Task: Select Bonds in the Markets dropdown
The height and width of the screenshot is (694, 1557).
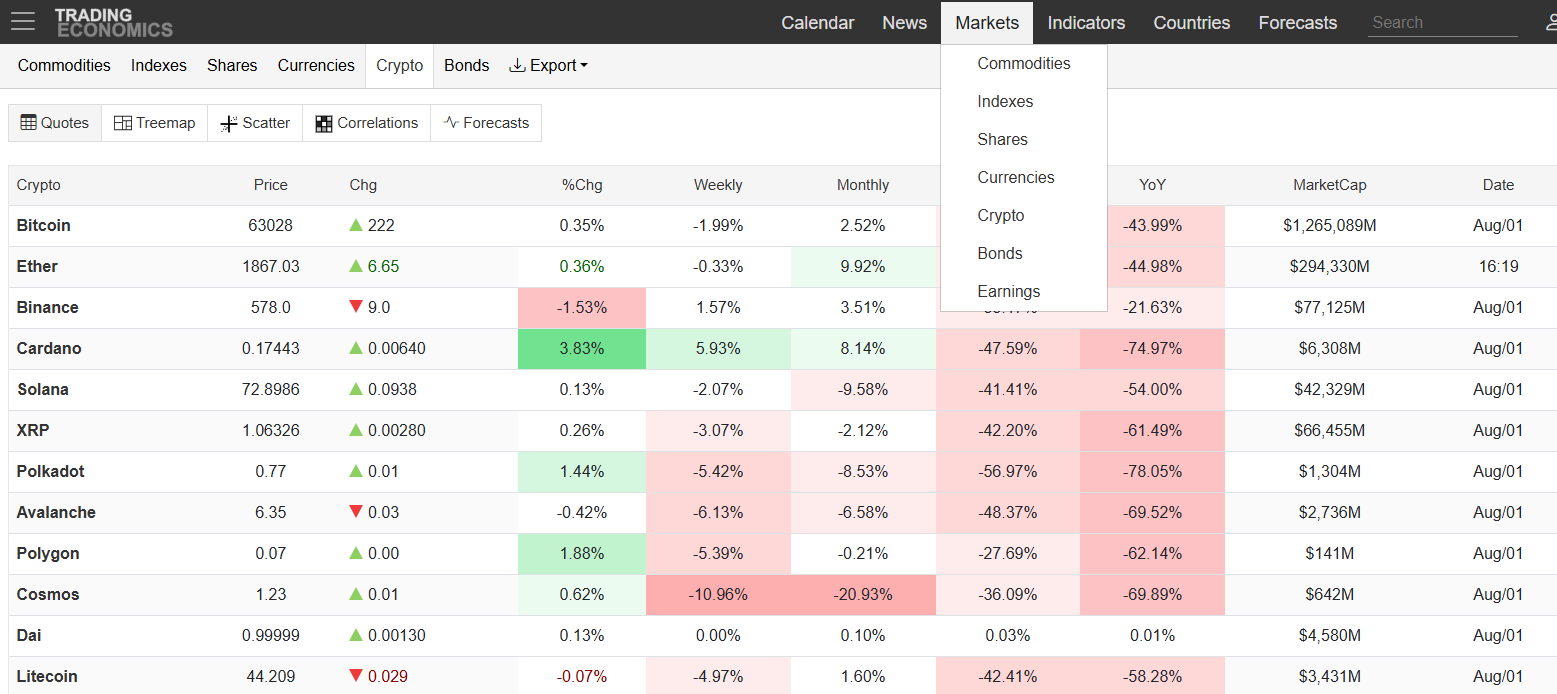Action: (1000, 253)
